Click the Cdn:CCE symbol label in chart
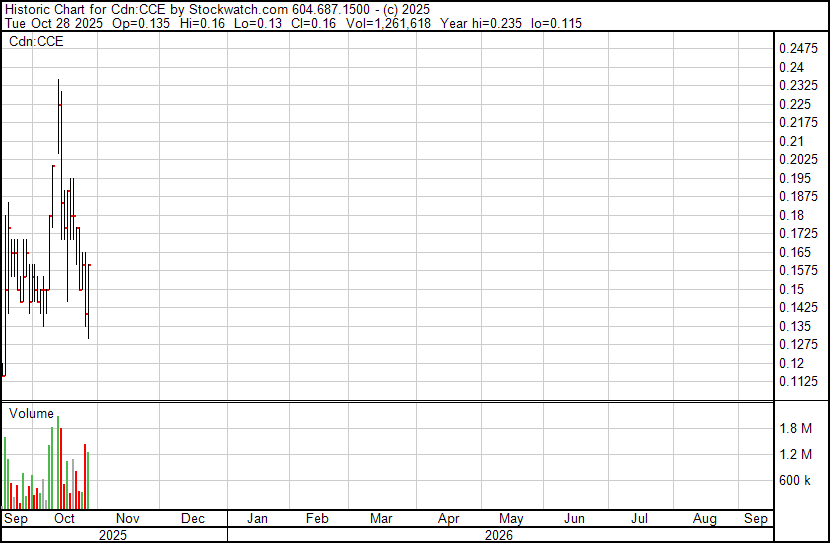 36,41
